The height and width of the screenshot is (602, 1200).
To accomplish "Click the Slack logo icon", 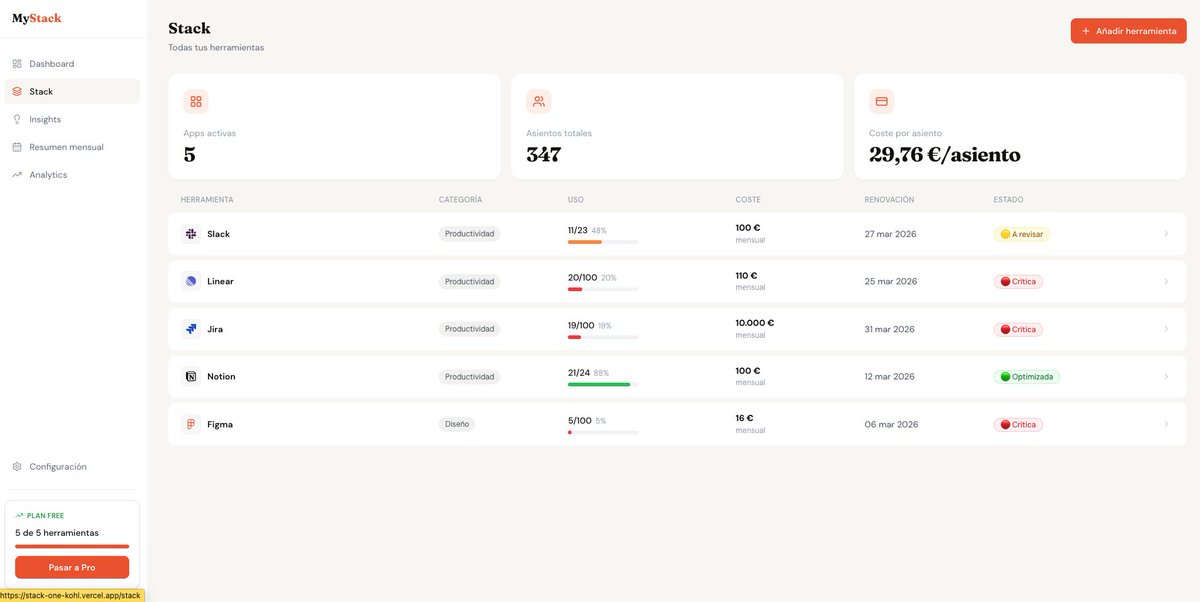I will 191,234.
